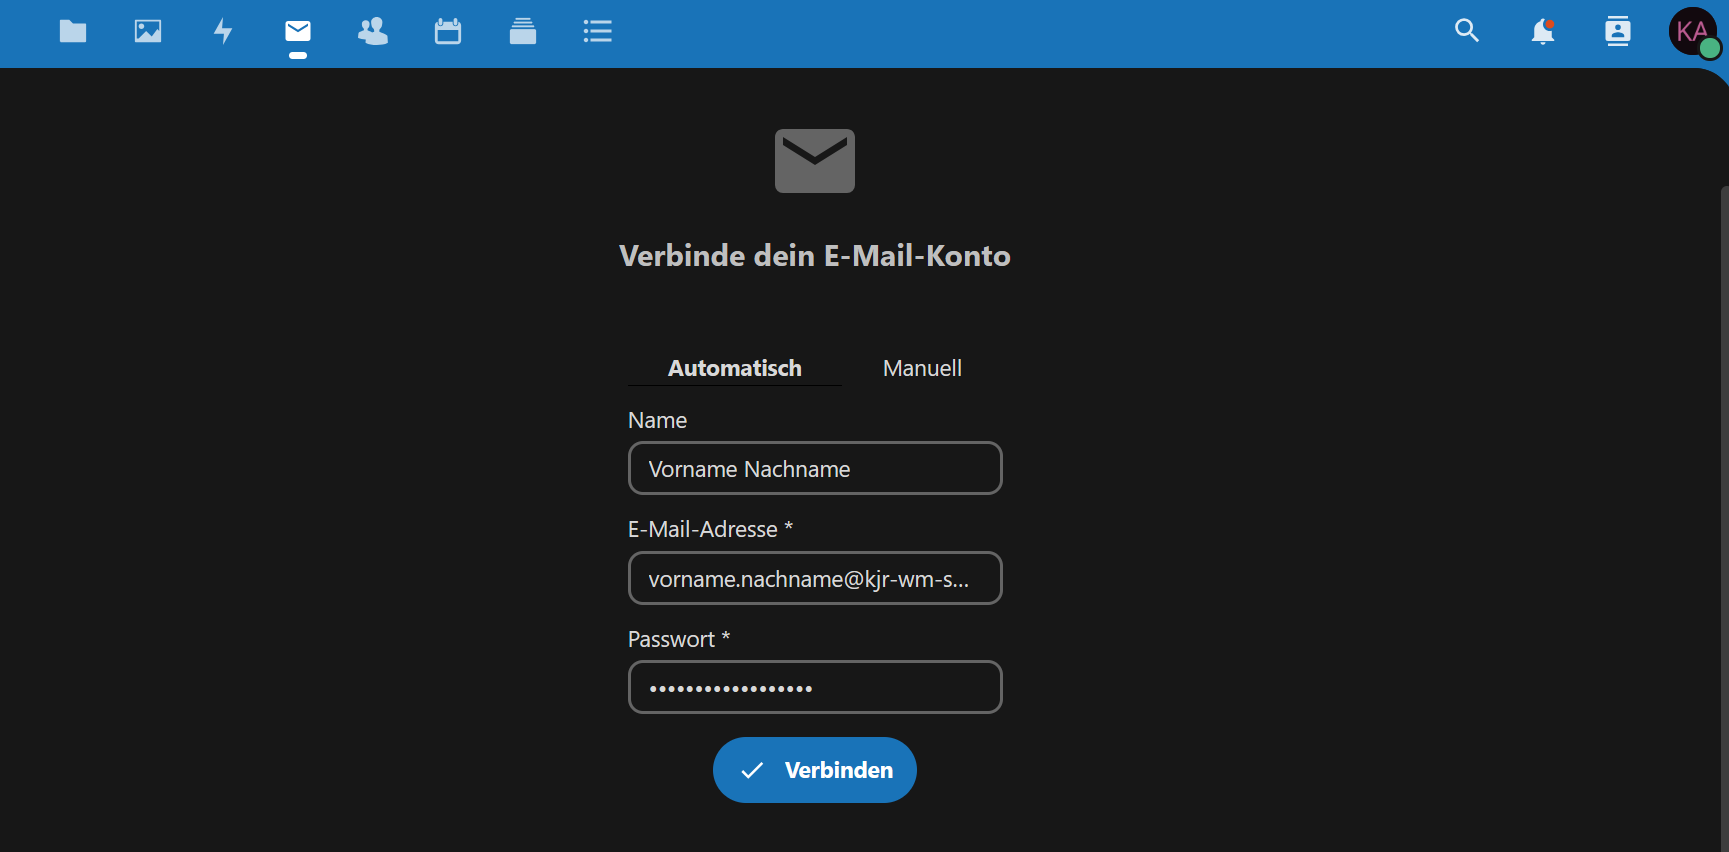
Task: Open the Tasks list icon
Action: [x=598, y=32]
